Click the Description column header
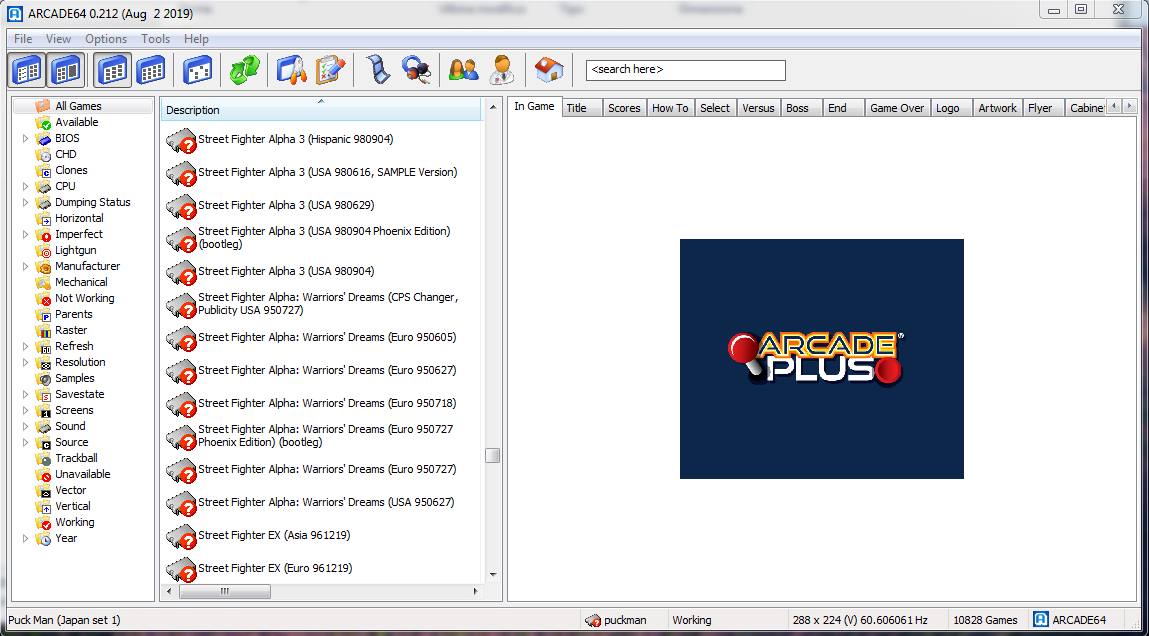 [322, 110]
